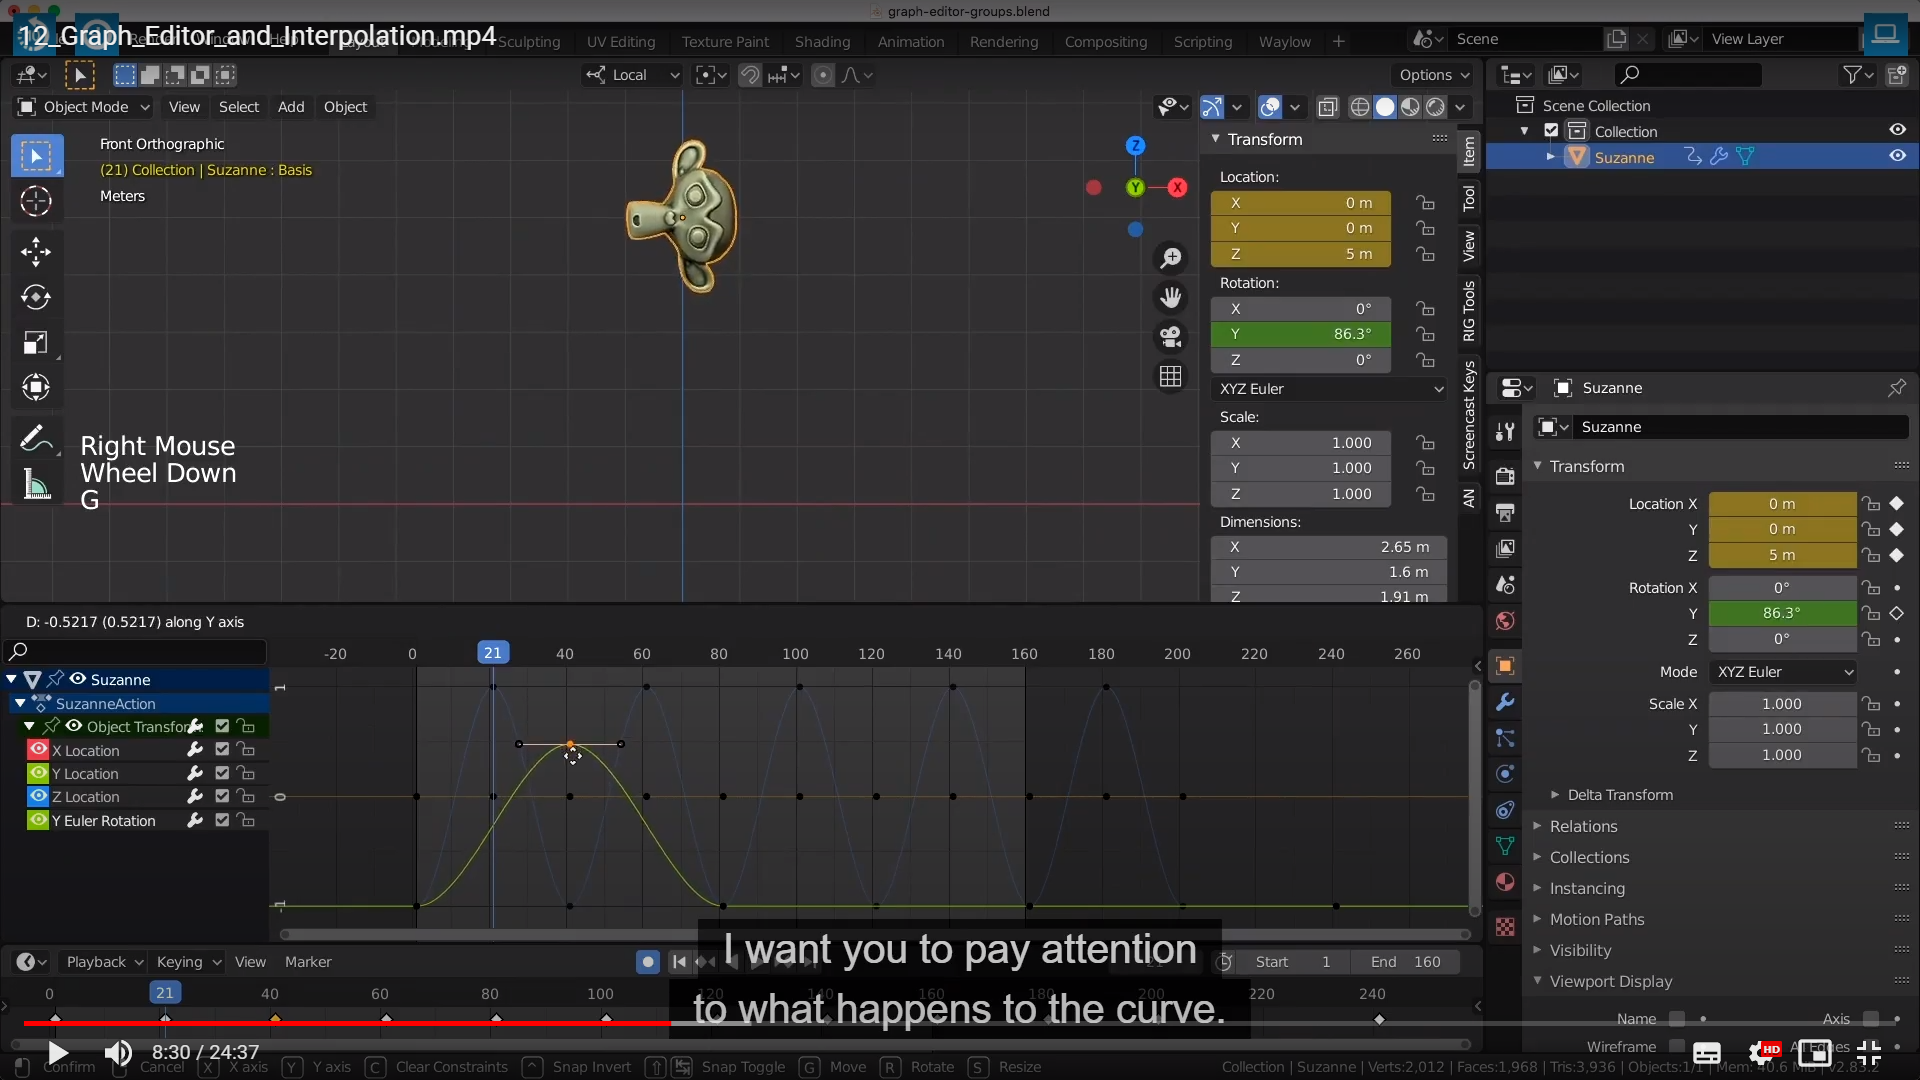Open Modifier properties wrench tab
The width and height of the screenshot is (1920, 1080).
[x=1505, y=702]
